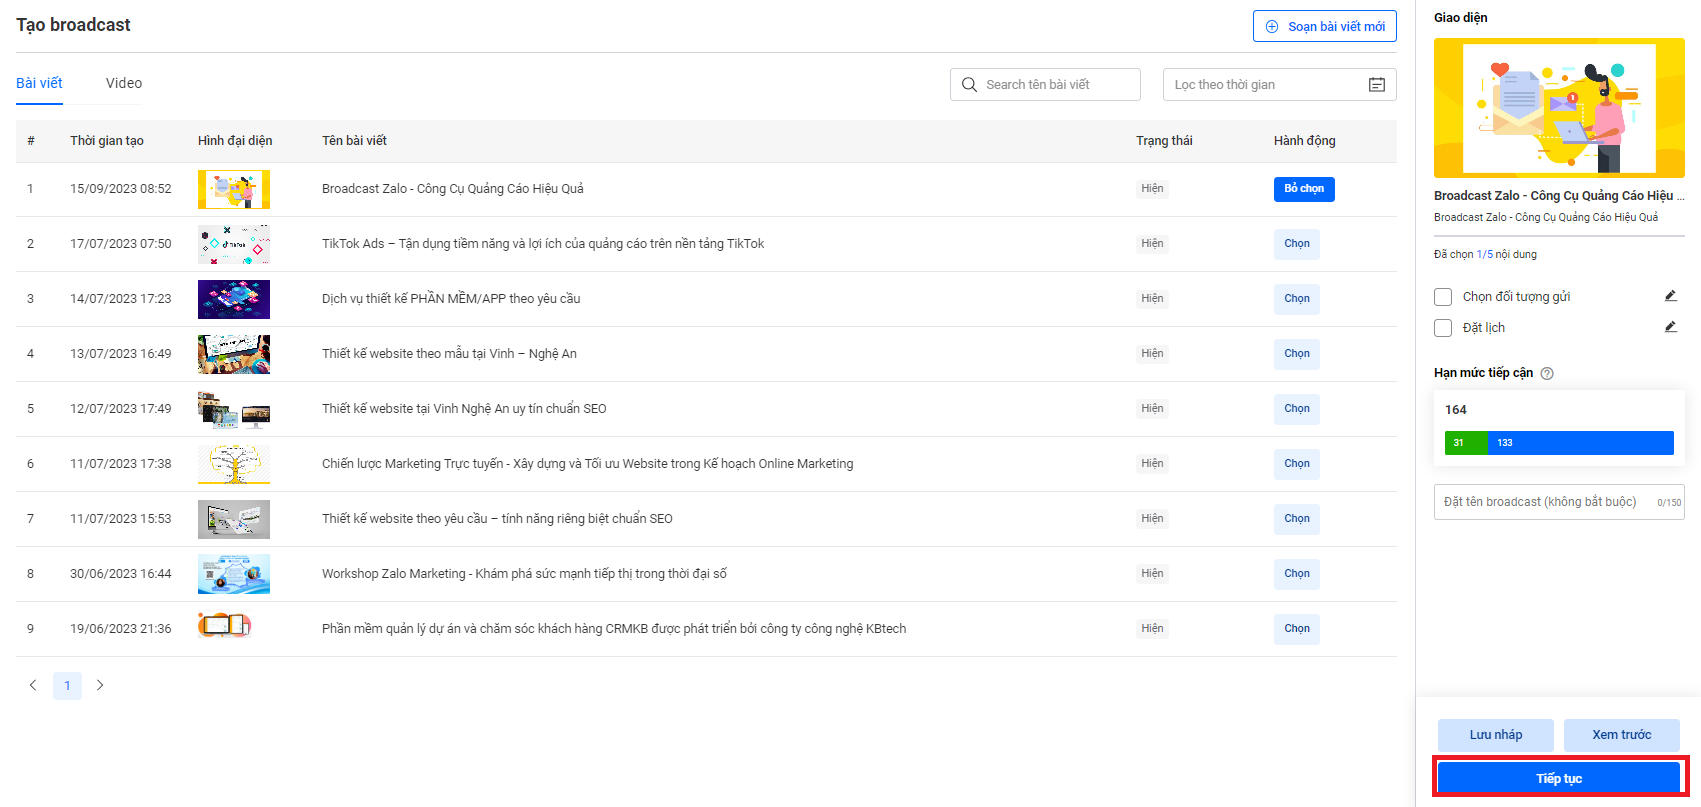Go to next page arrow

pyautogui.click(x=100, y=685)
